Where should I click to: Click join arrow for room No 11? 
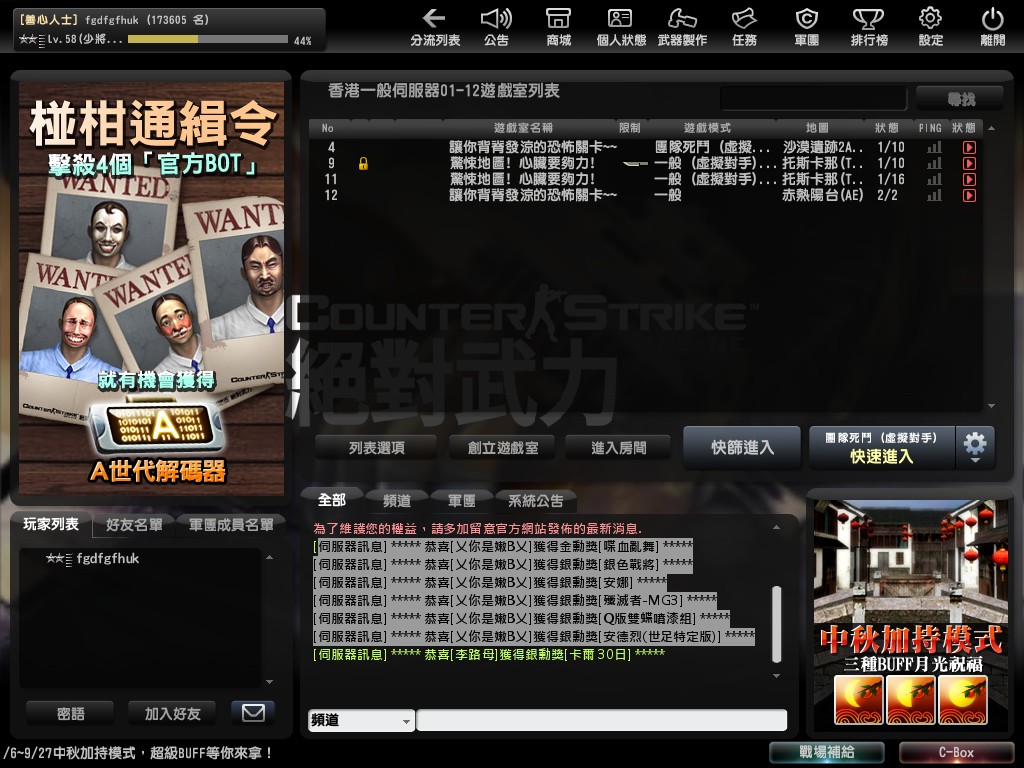coord(969,179)
